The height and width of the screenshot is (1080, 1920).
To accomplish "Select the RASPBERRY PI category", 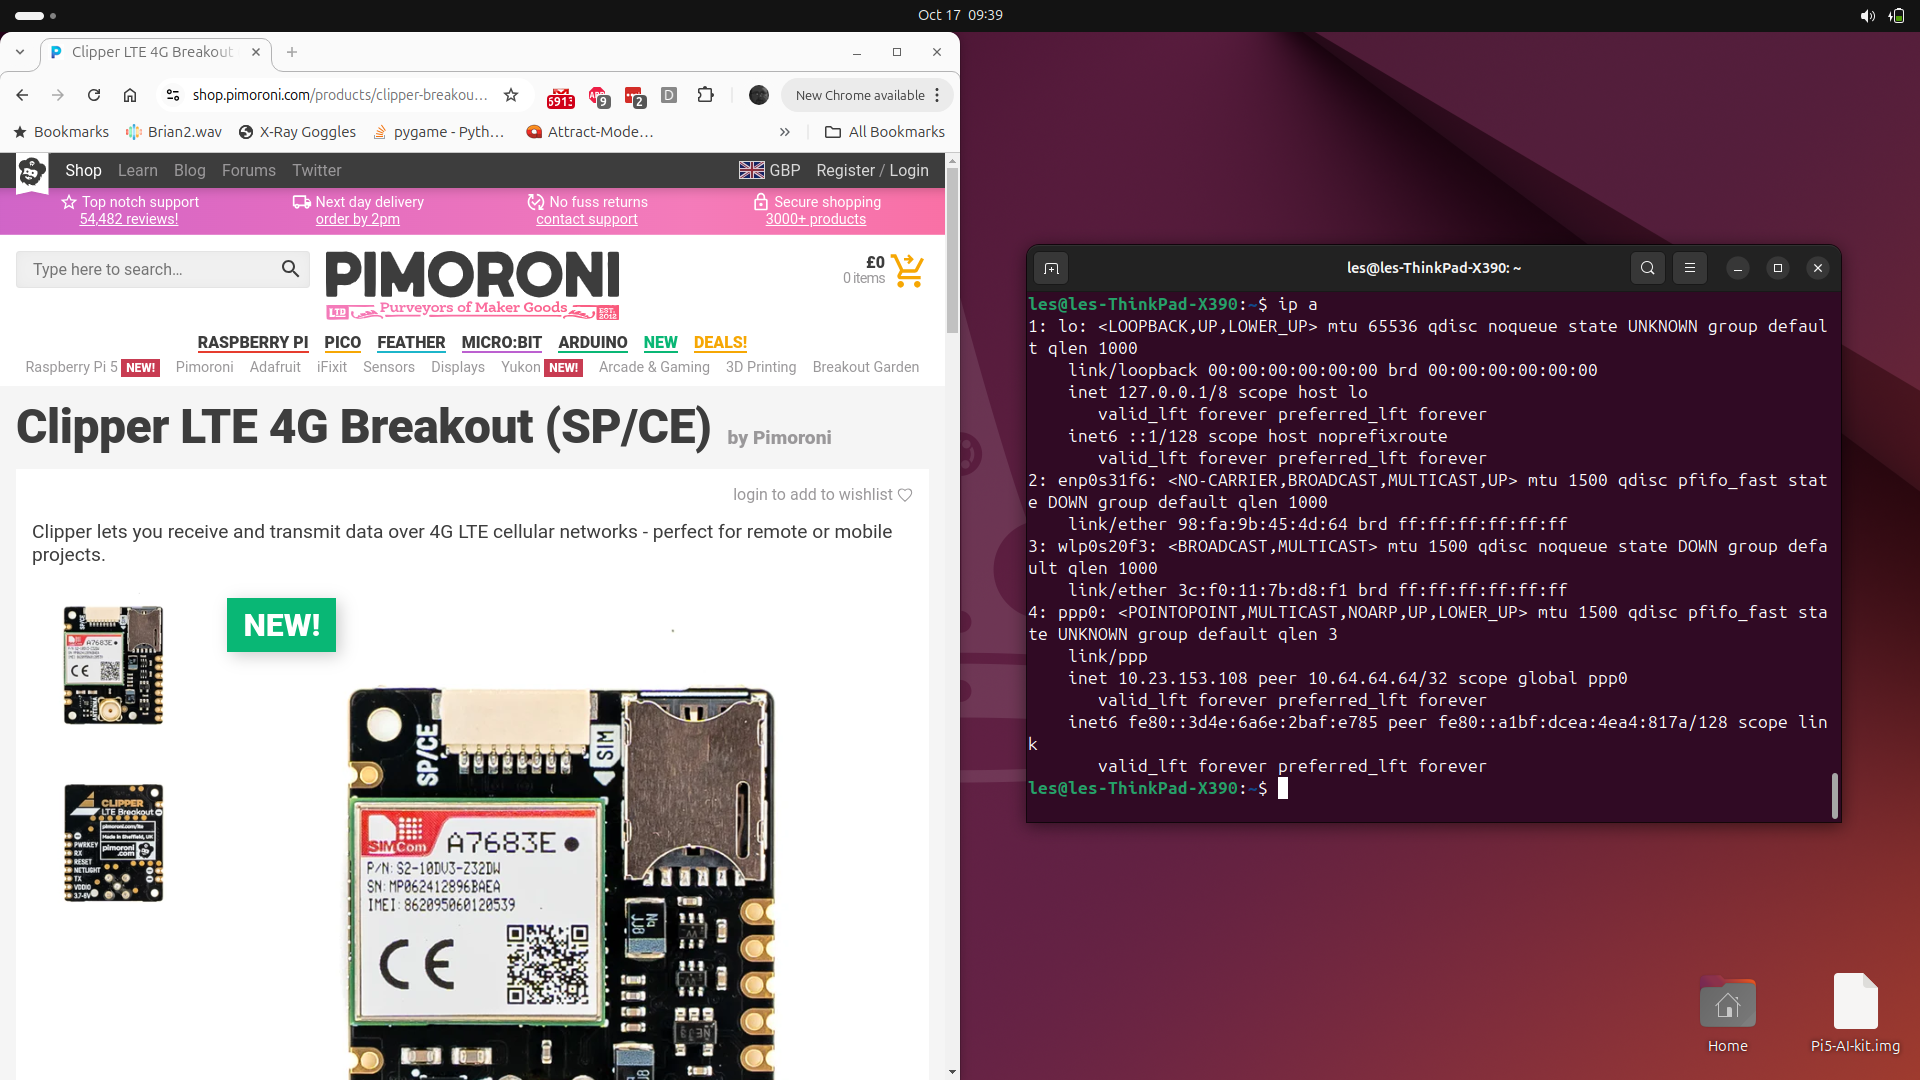I will coord(253,342).
